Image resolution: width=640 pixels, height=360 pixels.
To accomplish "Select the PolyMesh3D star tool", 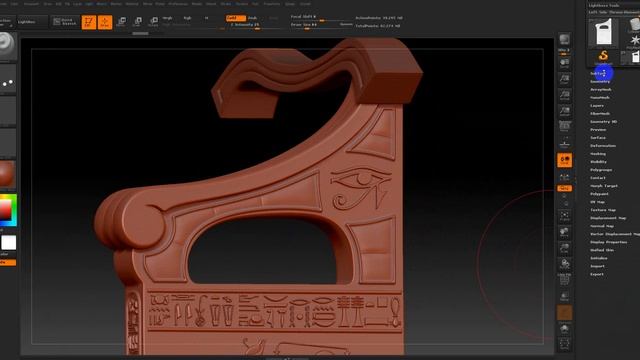I will [x=634, y=40].
